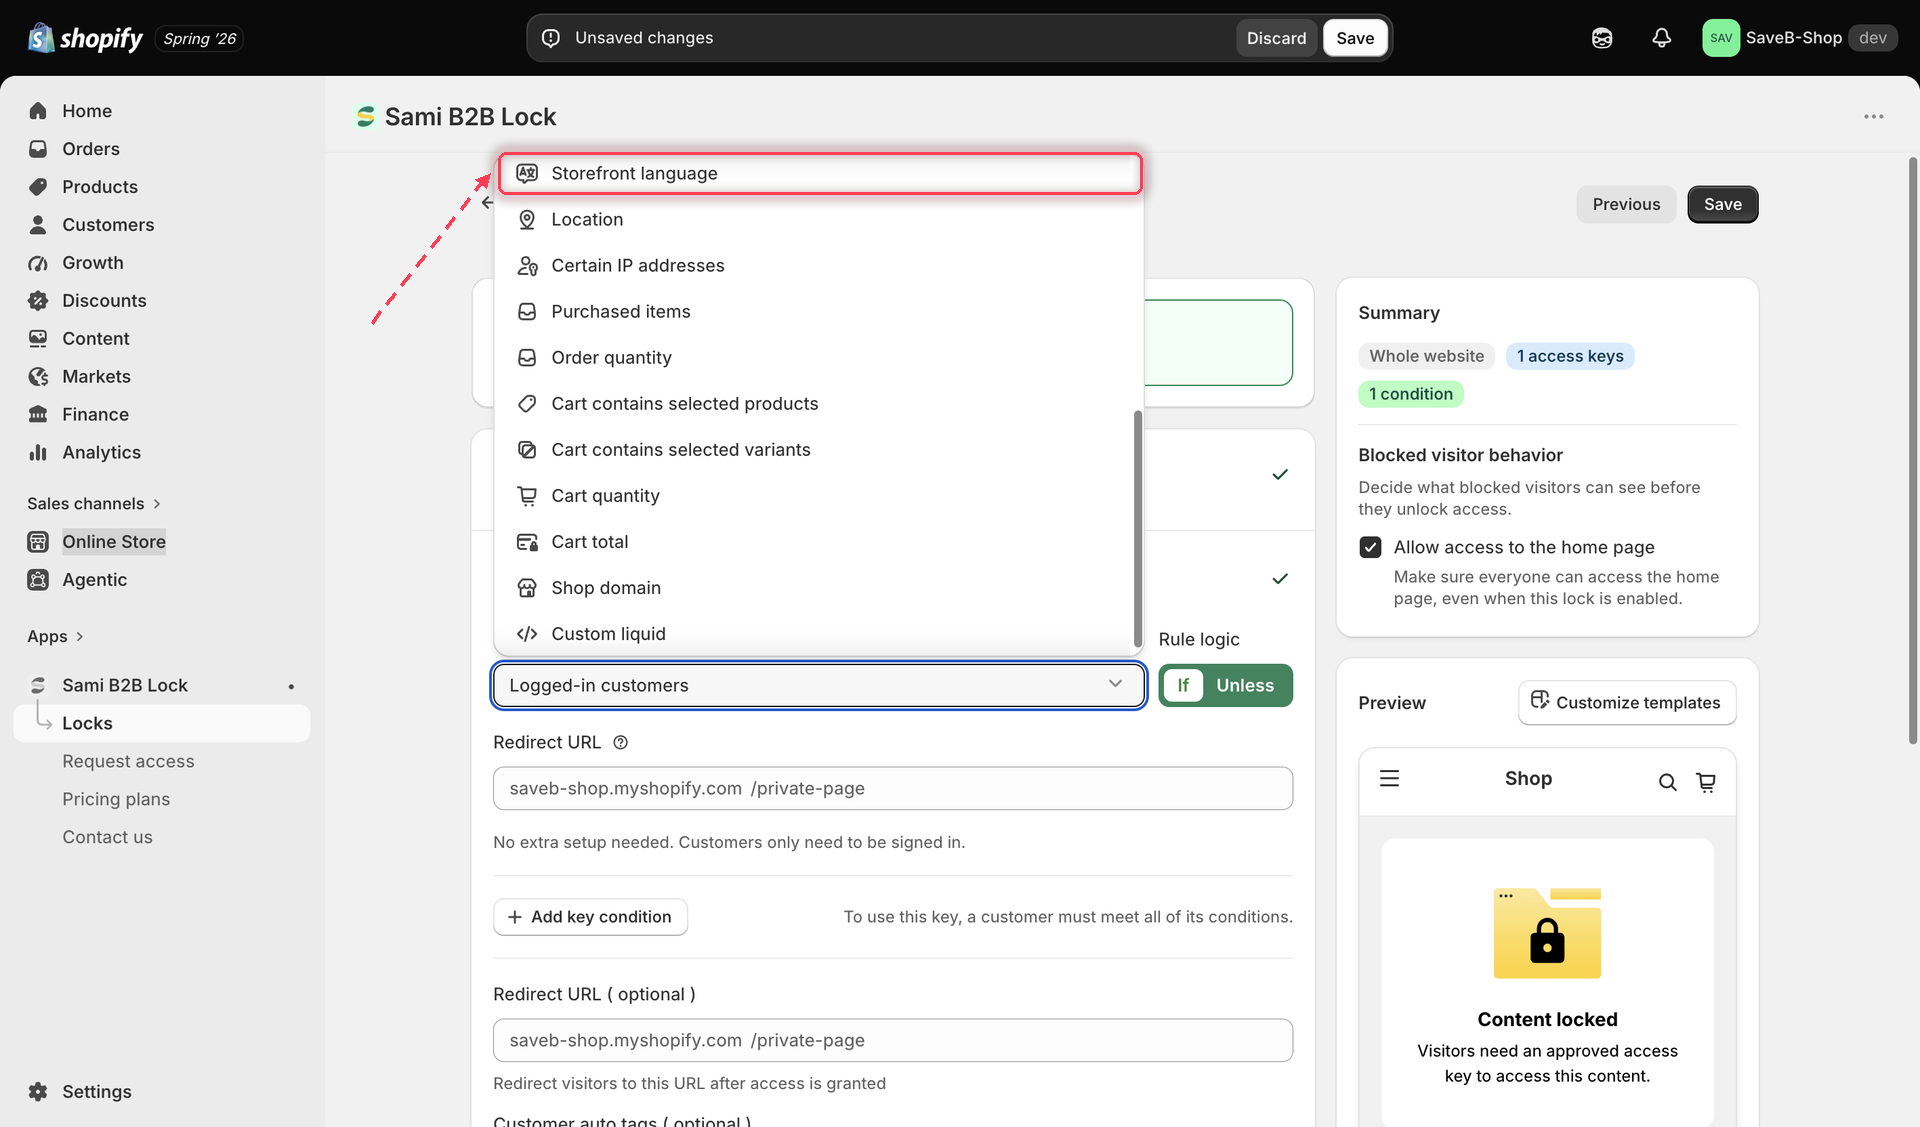Click the Redirect URL help icon
The image size is (1920, 1127).
click(x=620, y=742)
